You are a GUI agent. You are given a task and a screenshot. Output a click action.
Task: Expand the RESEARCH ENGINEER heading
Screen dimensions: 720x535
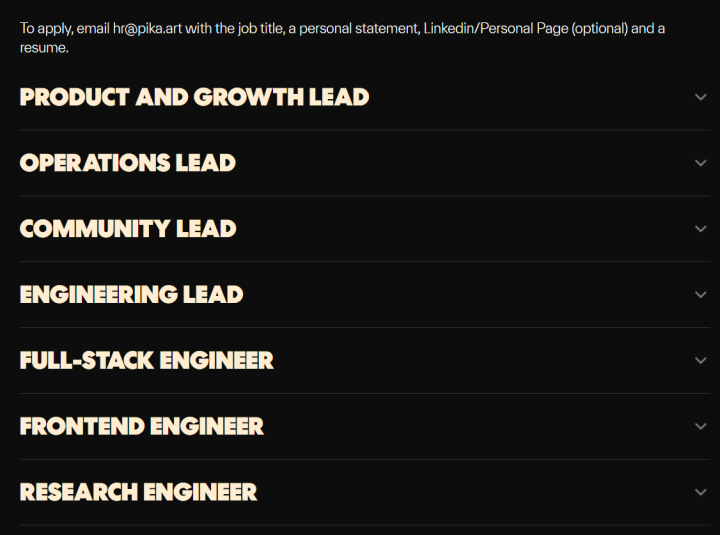point(138,492)
